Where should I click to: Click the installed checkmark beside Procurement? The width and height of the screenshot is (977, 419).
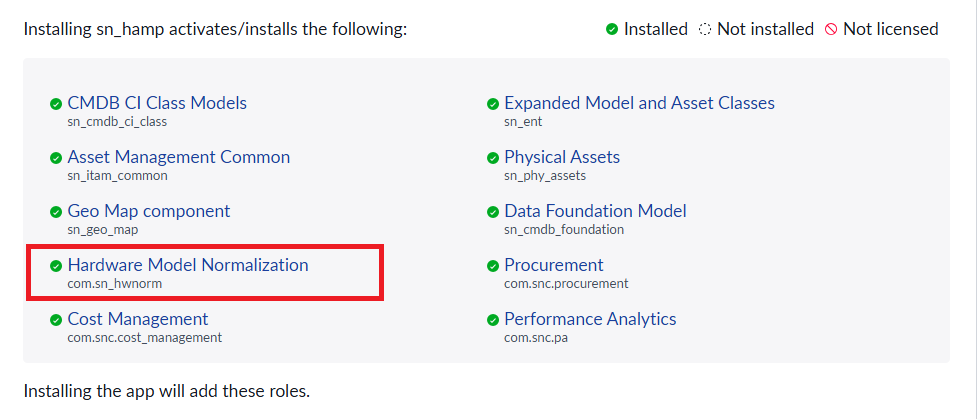click(x=493, y=266)
